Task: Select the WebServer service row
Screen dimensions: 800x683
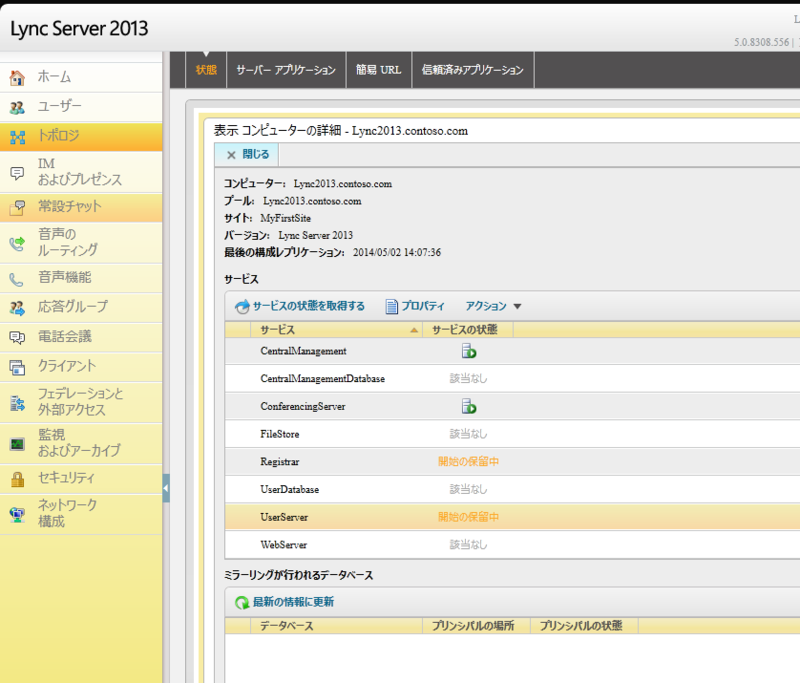Action: click(512, 545)
